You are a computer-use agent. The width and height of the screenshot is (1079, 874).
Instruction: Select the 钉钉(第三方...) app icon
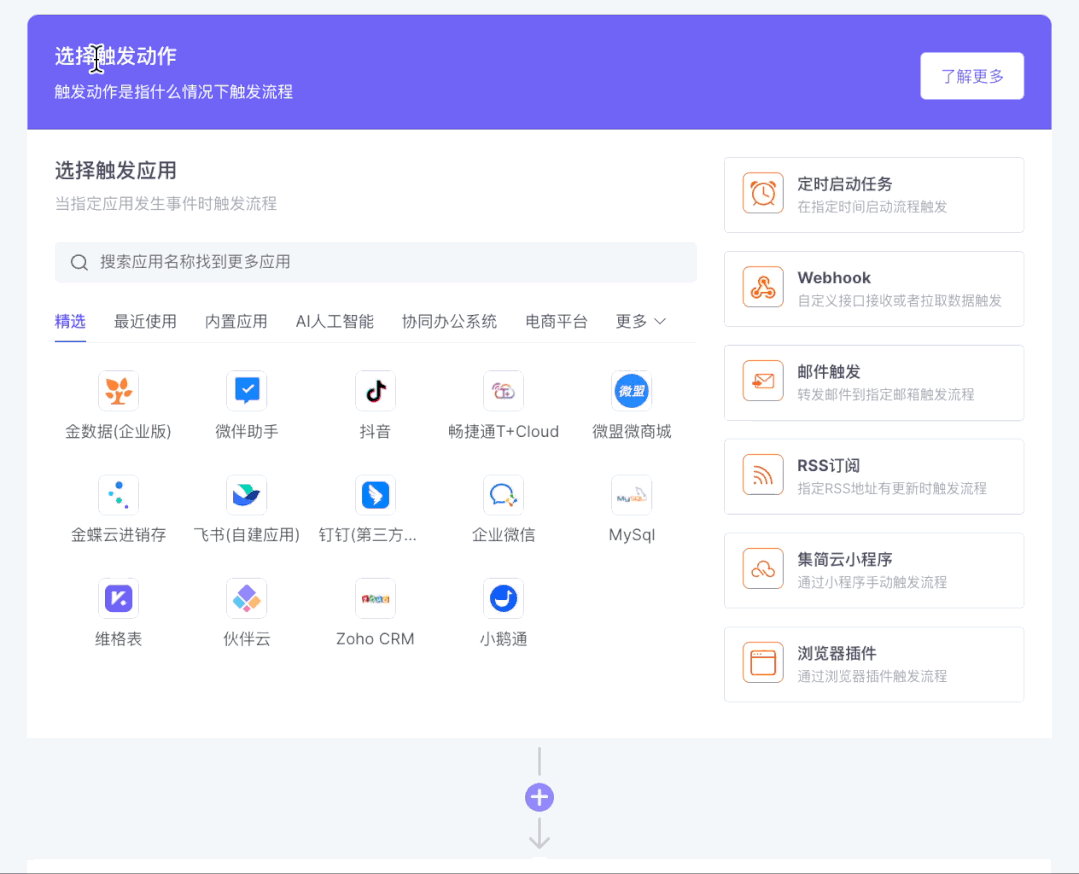tap(375, 494)
